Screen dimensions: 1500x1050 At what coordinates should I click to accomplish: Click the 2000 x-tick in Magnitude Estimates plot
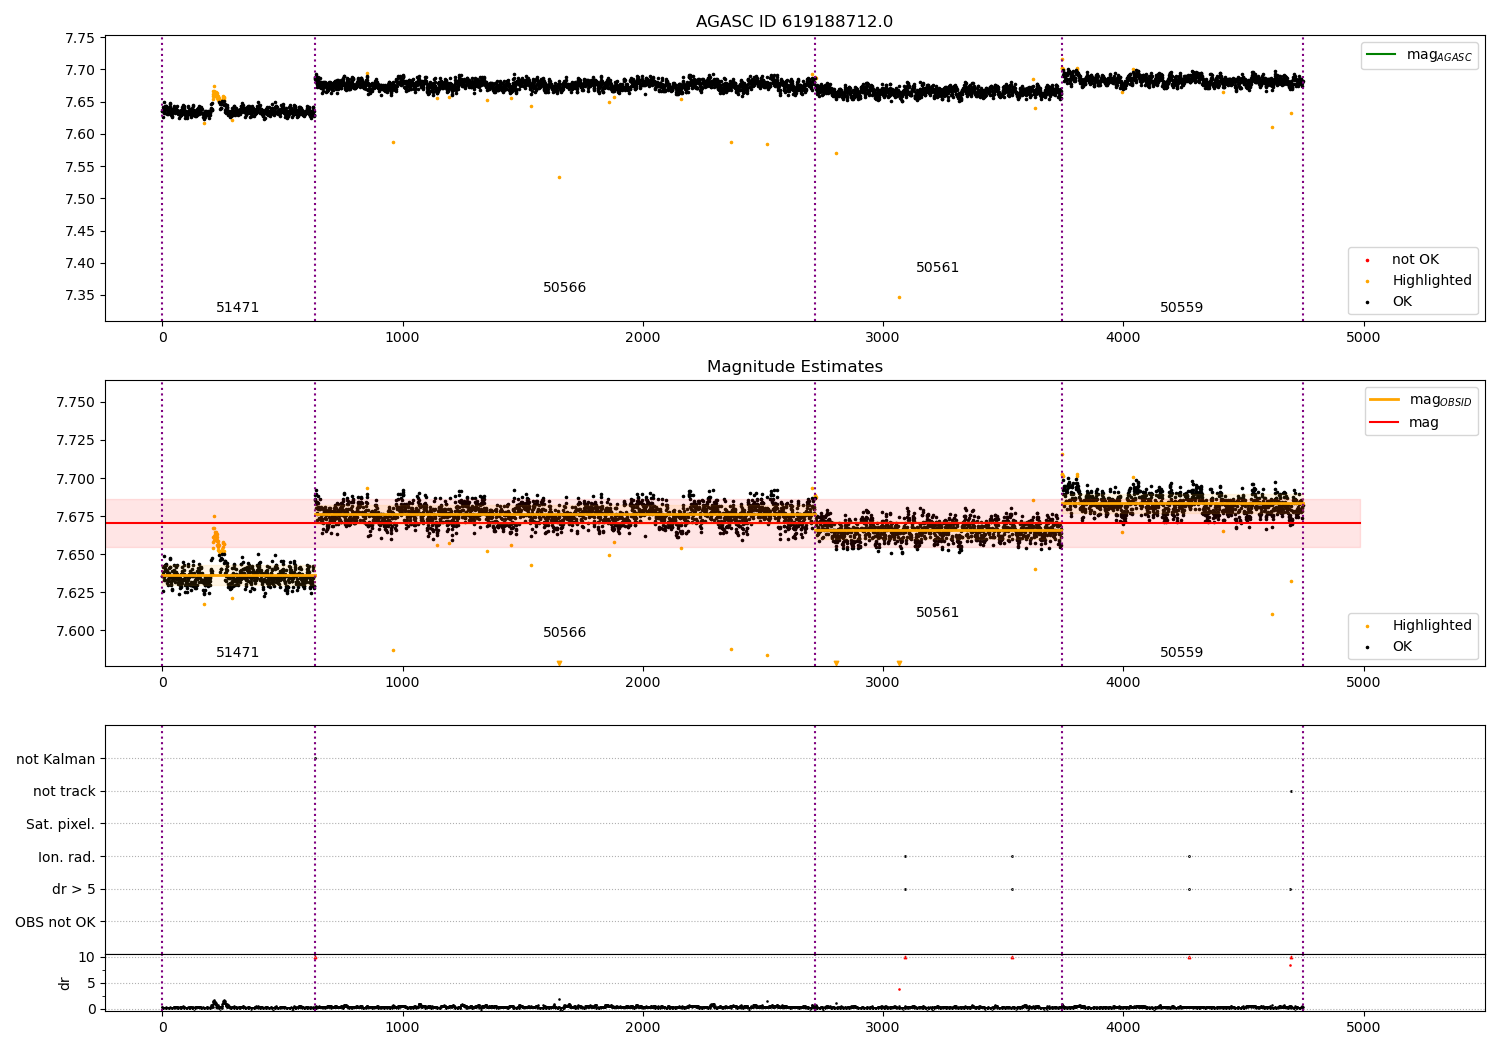[x=643, y=683]
